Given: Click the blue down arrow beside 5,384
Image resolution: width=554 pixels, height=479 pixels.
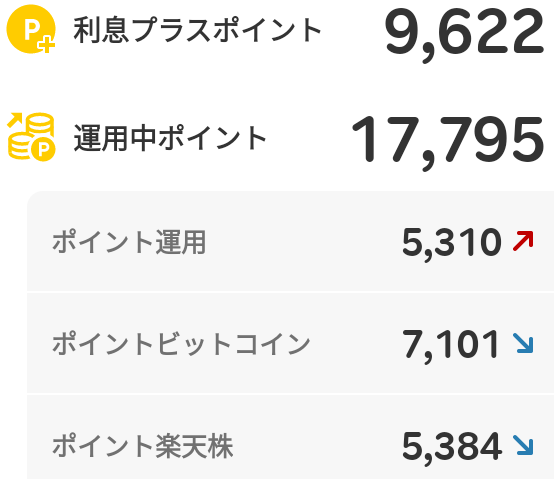Looking at the screenshot, I should (x=523, y=445).
